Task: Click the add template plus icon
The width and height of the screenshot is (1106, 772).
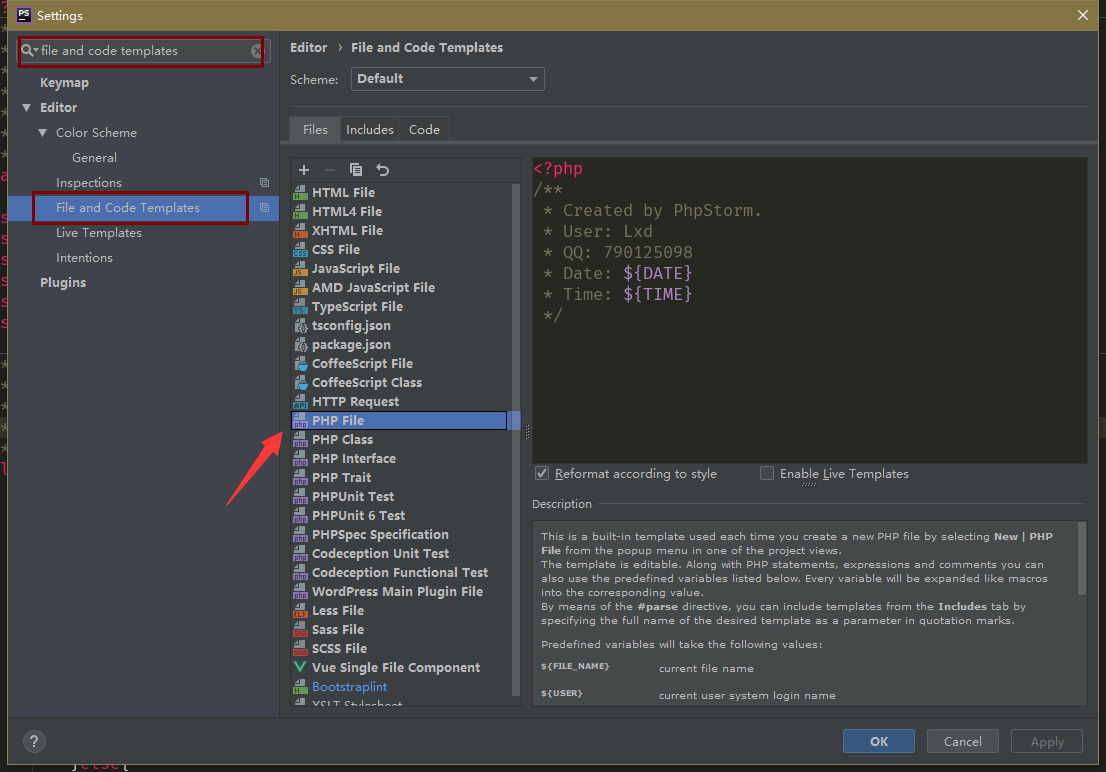Action: (304, 170)
